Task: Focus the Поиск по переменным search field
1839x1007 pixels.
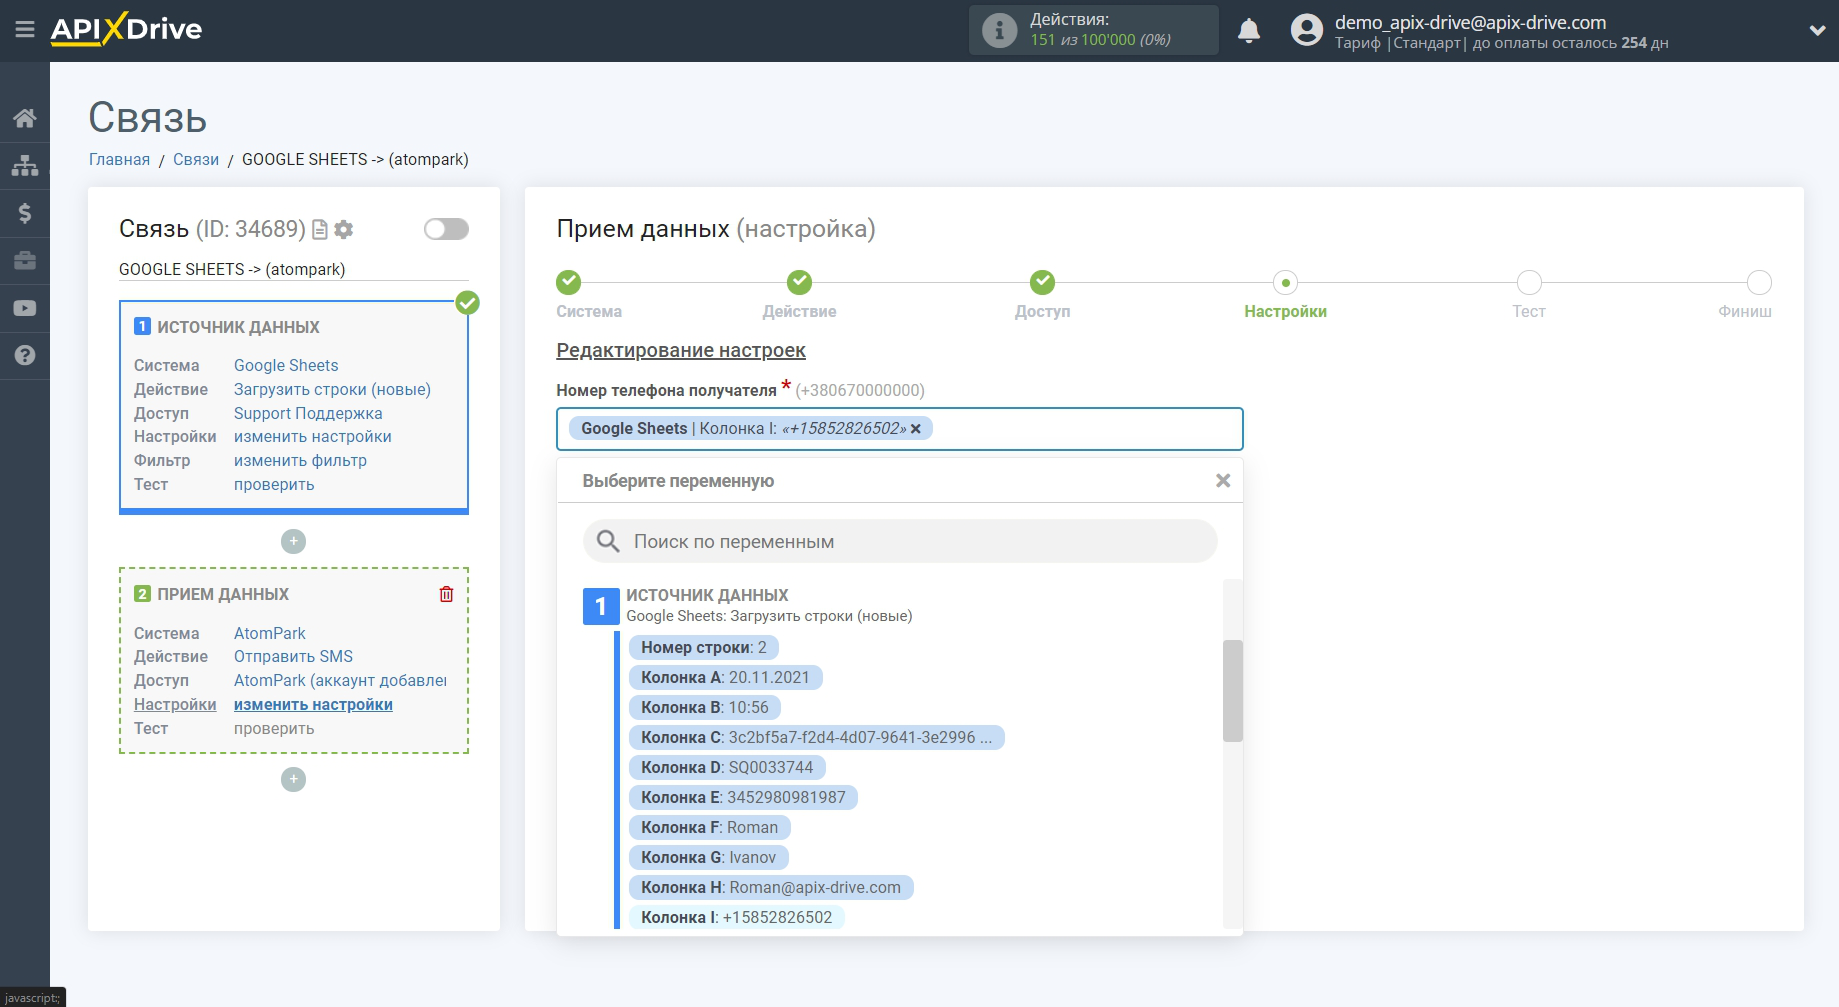Action: tap(900, 541)
